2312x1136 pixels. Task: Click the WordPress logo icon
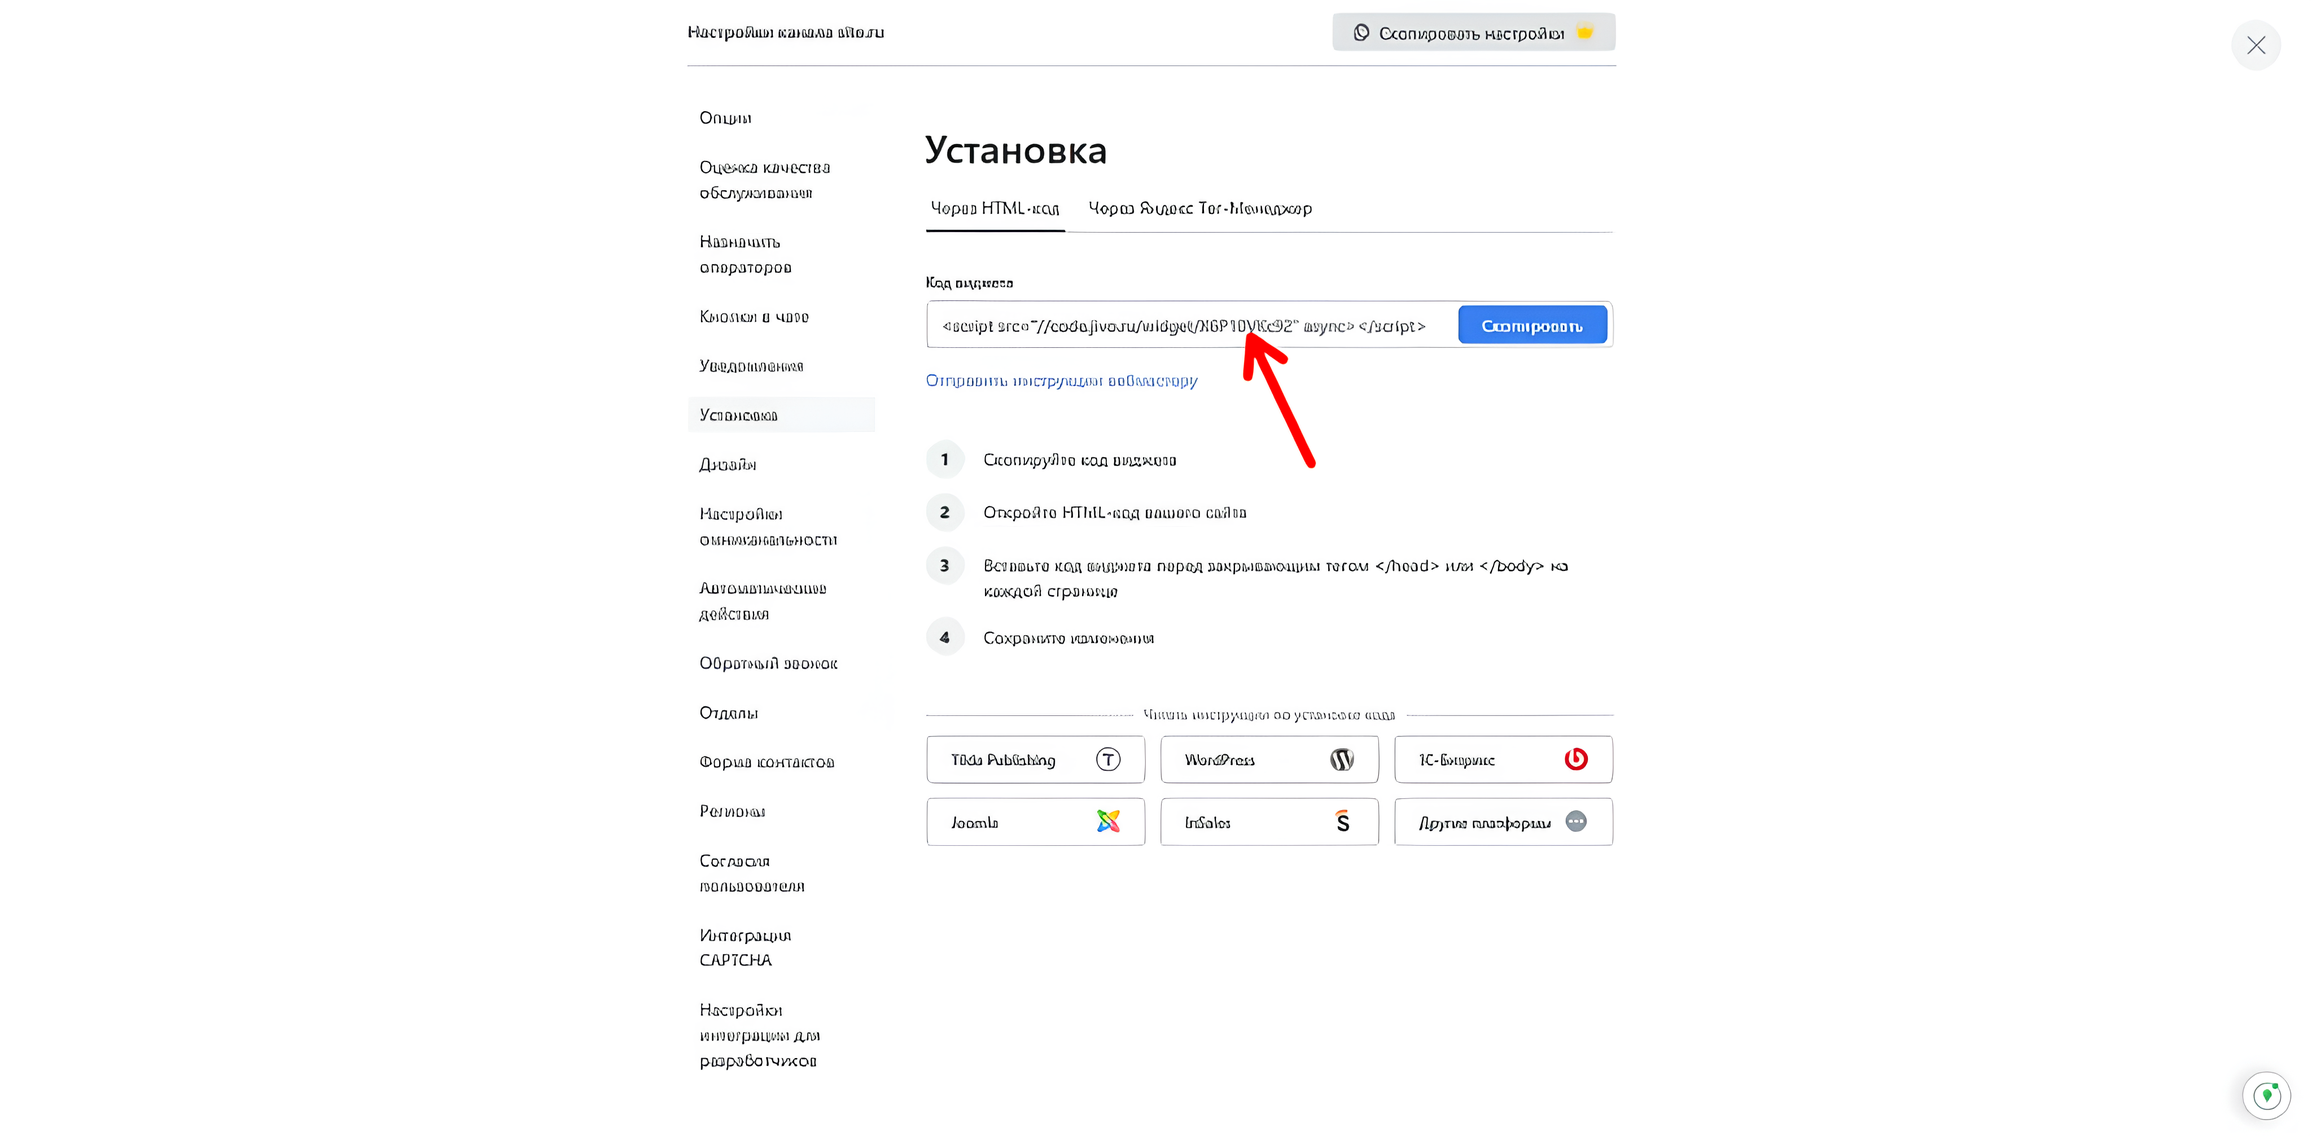(1342, 760)
